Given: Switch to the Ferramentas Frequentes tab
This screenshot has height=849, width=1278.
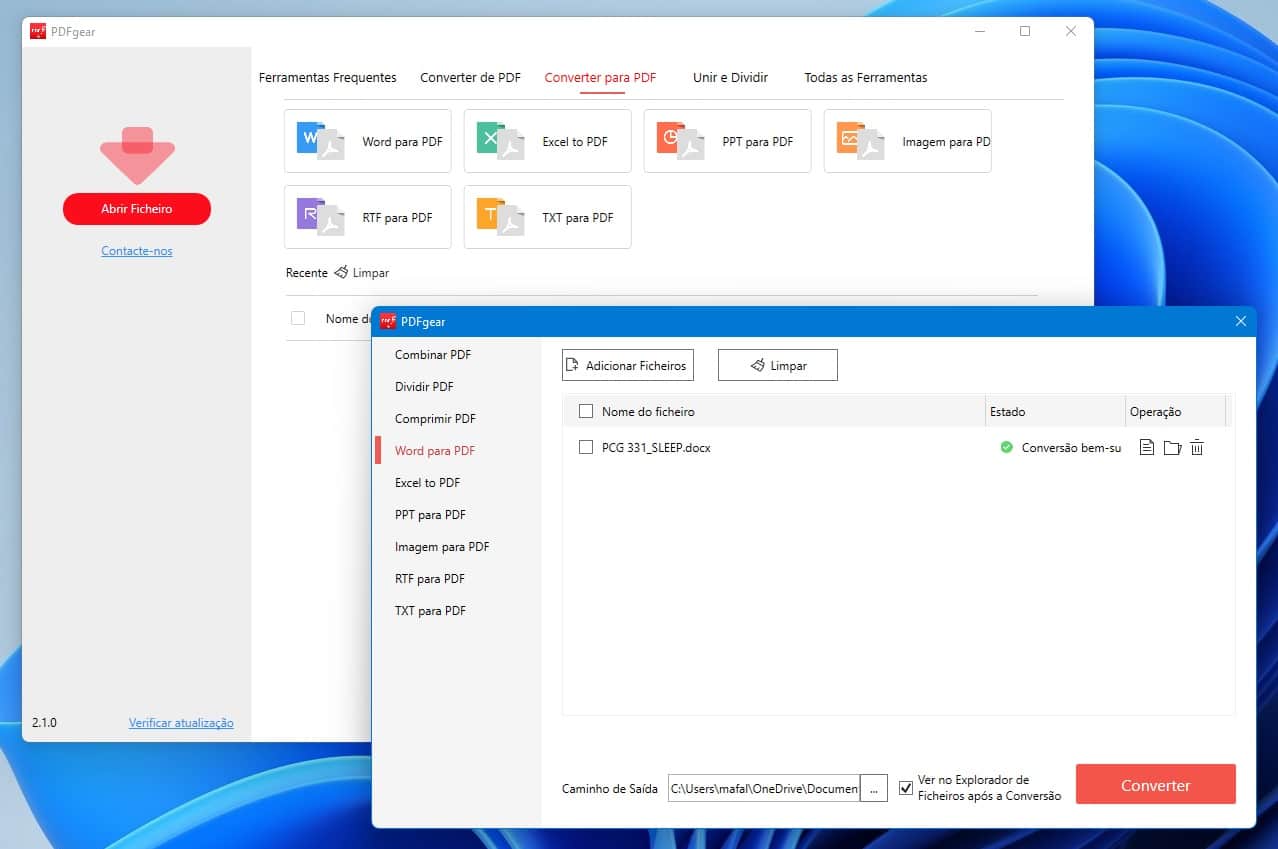Looking at the screenshot, I should pyautogui.click(x=328, y=77).
